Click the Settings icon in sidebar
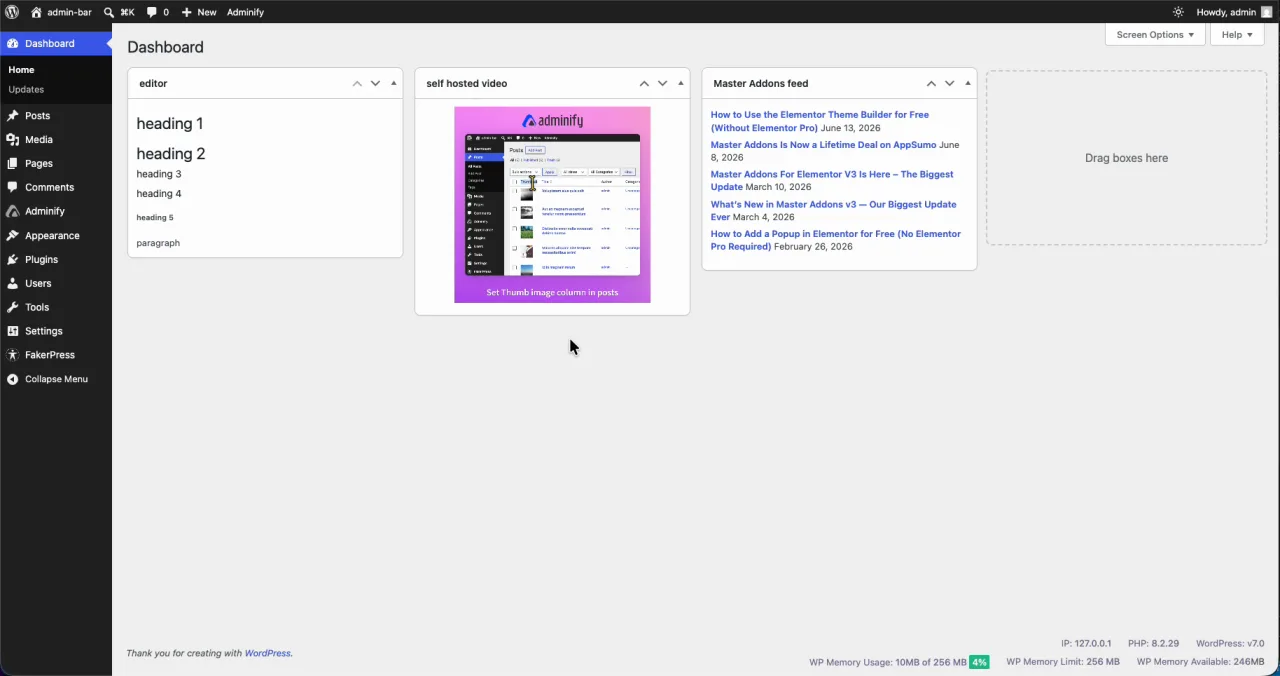 pyautogui.click(x=12, y=331)
